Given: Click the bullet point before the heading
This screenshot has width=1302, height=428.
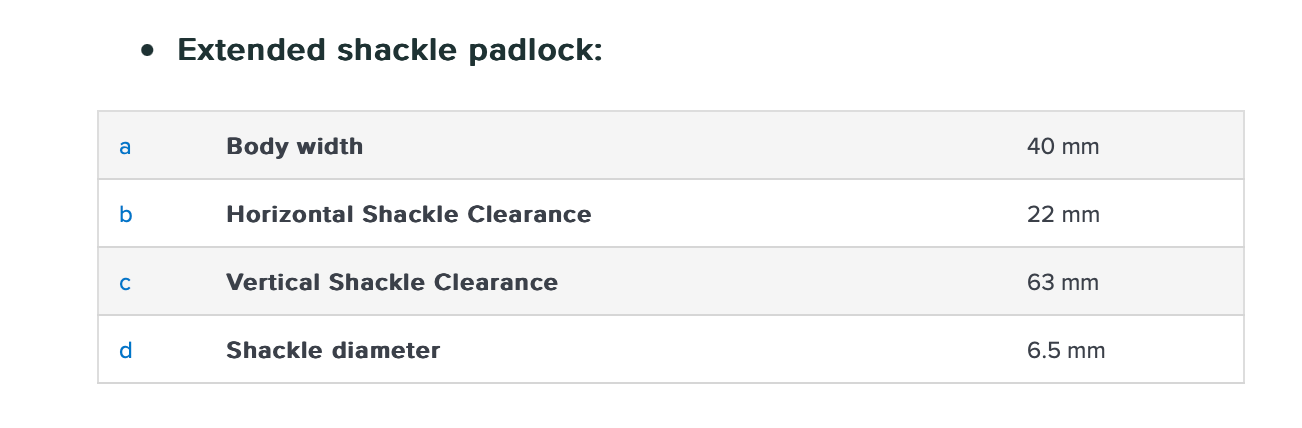Looking at the screenshot, I should (148, 51).
